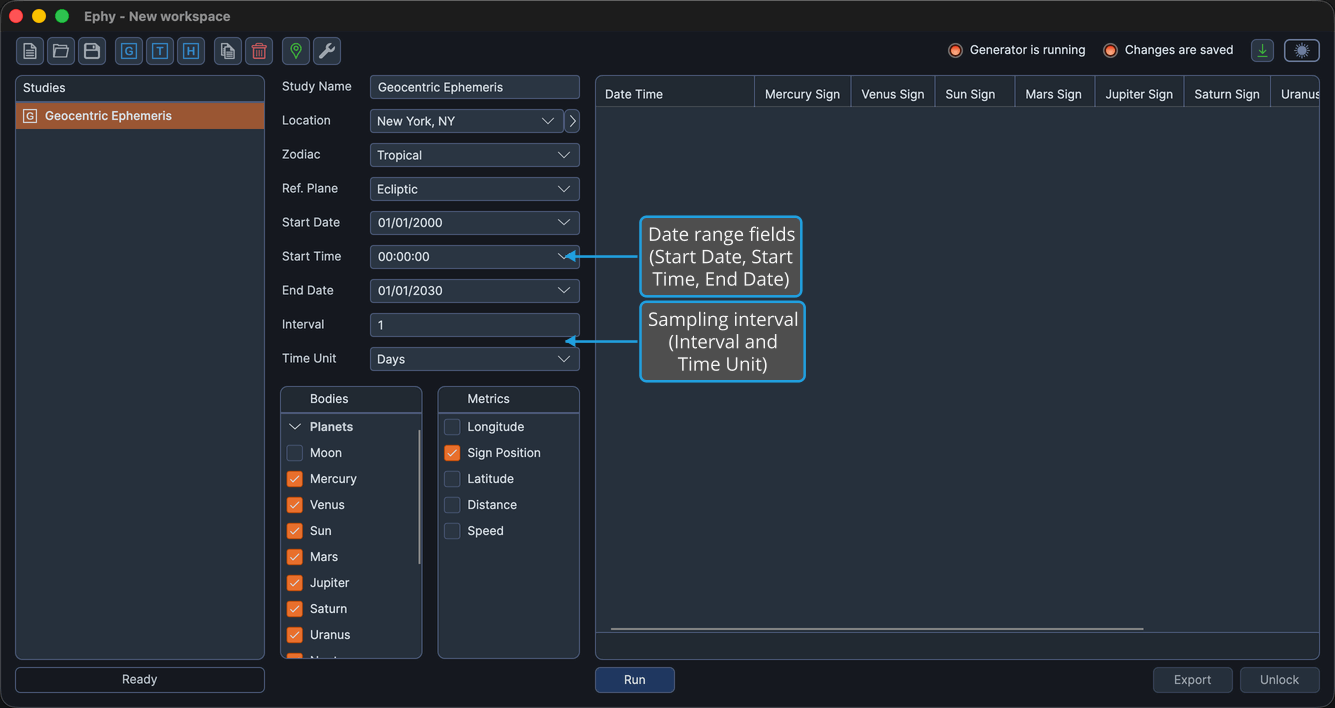Click the Venus Sign column header
Screen dimensions: 1335x708
pyautogui.click(x=893, y=94)
